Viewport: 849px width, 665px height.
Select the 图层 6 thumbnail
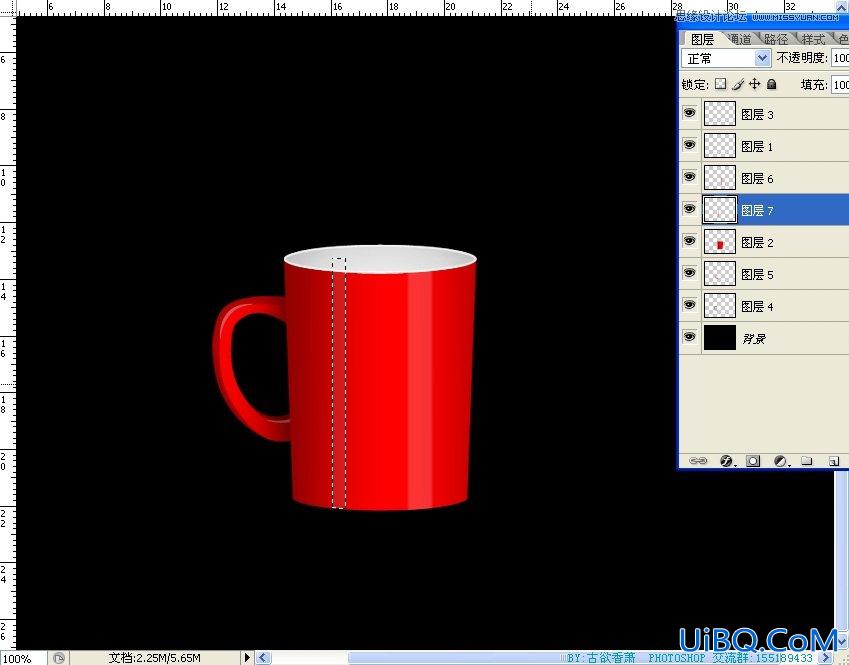[x=720, y=177]
